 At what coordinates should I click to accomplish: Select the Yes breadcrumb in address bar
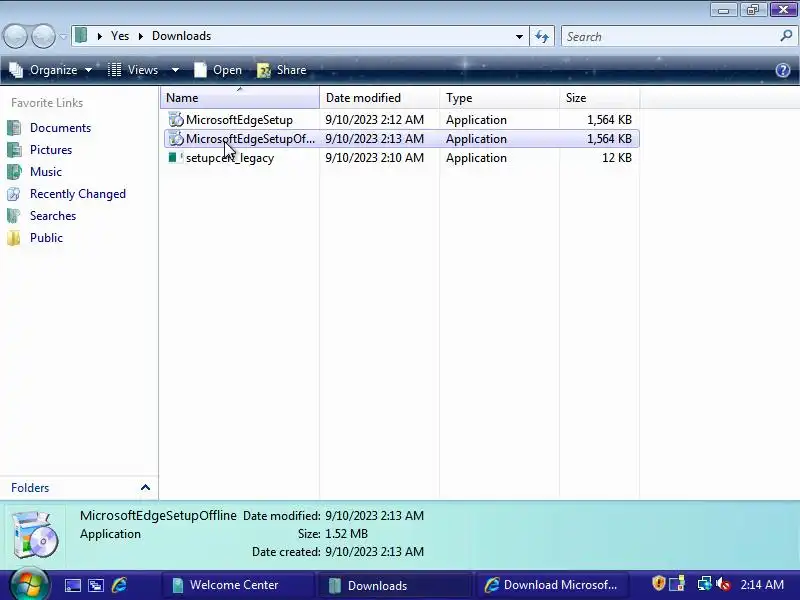[120, 36]
